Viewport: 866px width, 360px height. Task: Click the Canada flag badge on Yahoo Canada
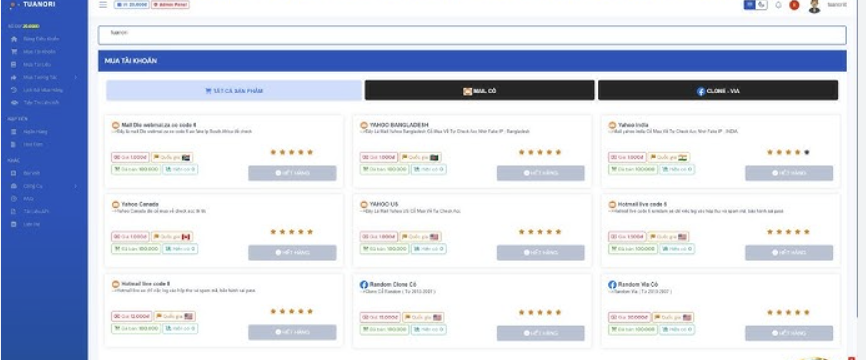[x=172, y=237]
